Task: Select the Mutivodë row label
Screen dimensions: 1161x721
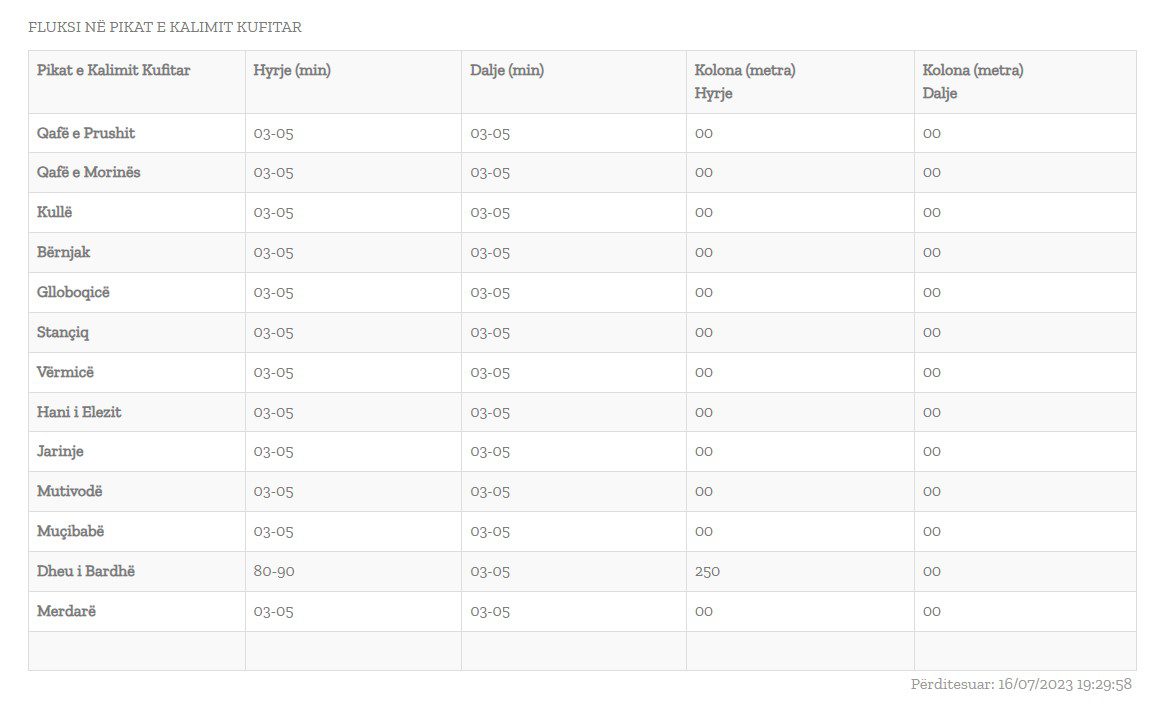Action: 70,491
